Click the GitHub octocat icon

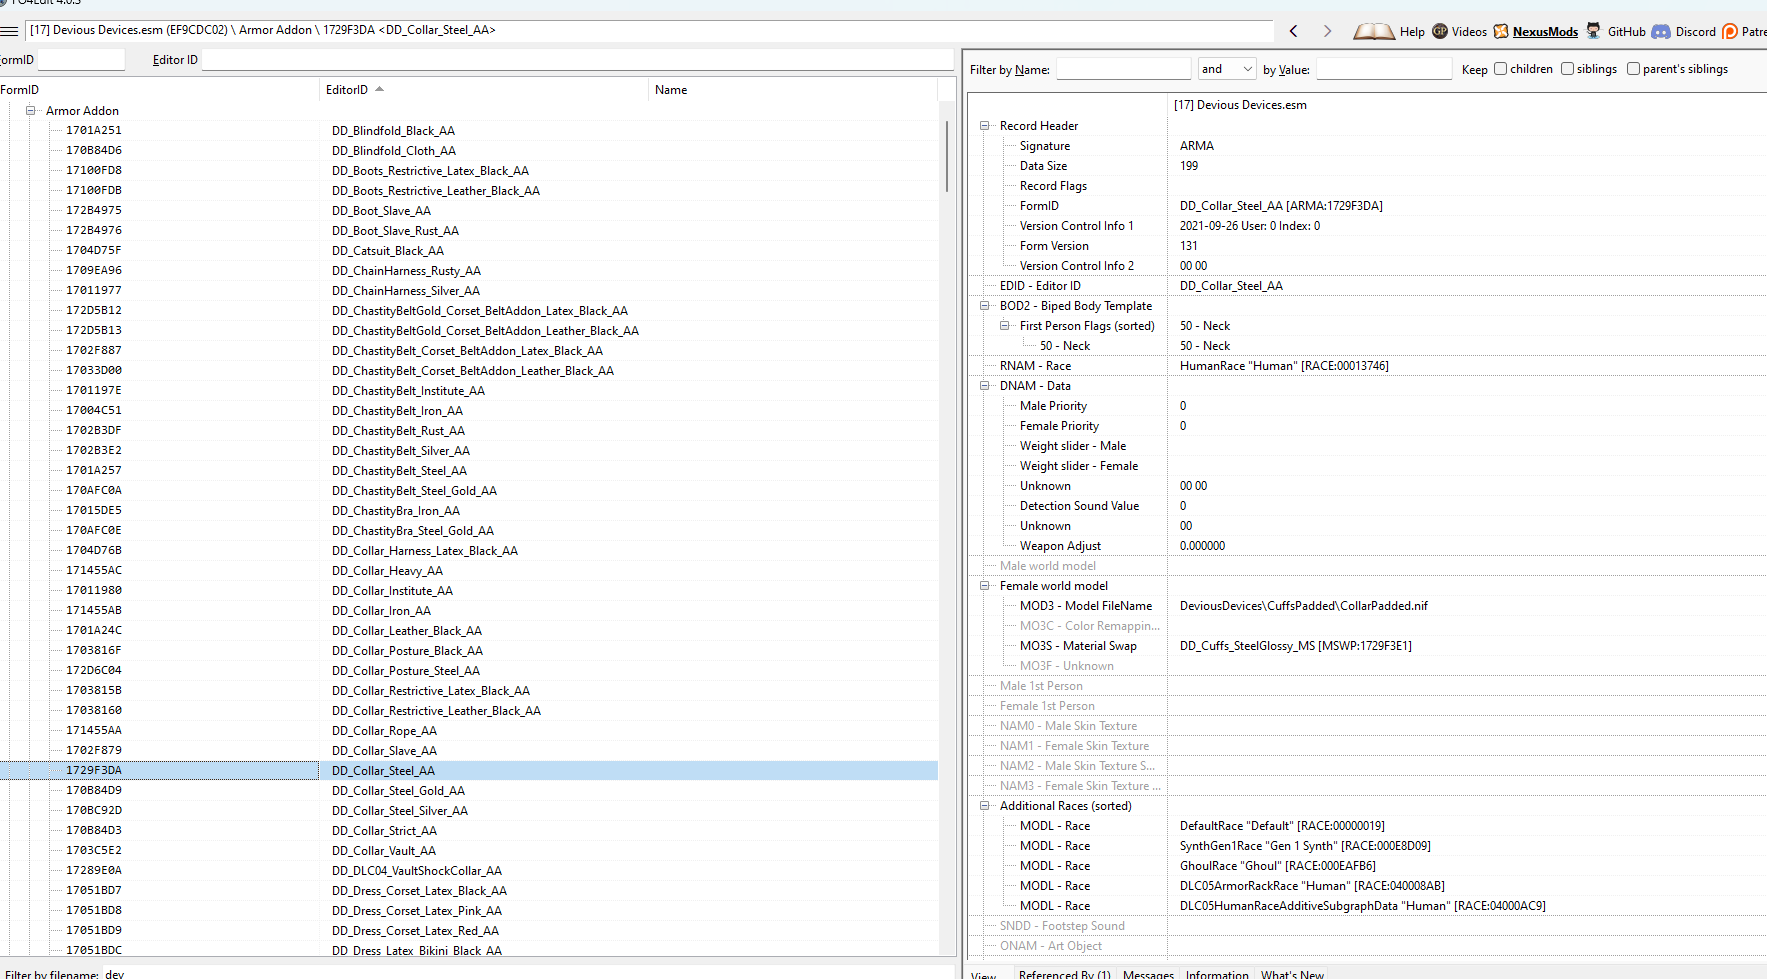point(1593,31)
